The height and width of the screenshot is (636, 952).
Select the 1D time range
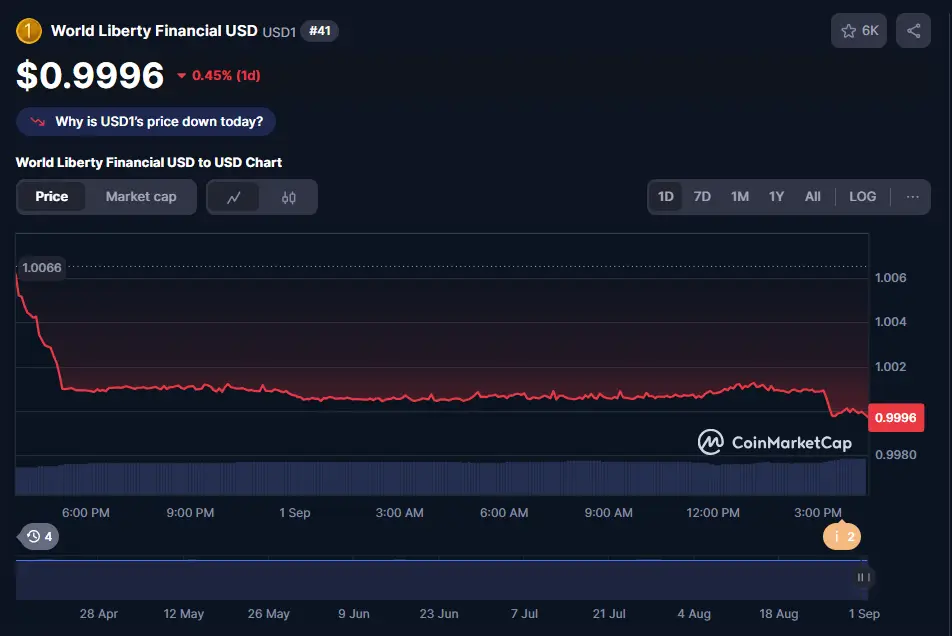point(666,196)
